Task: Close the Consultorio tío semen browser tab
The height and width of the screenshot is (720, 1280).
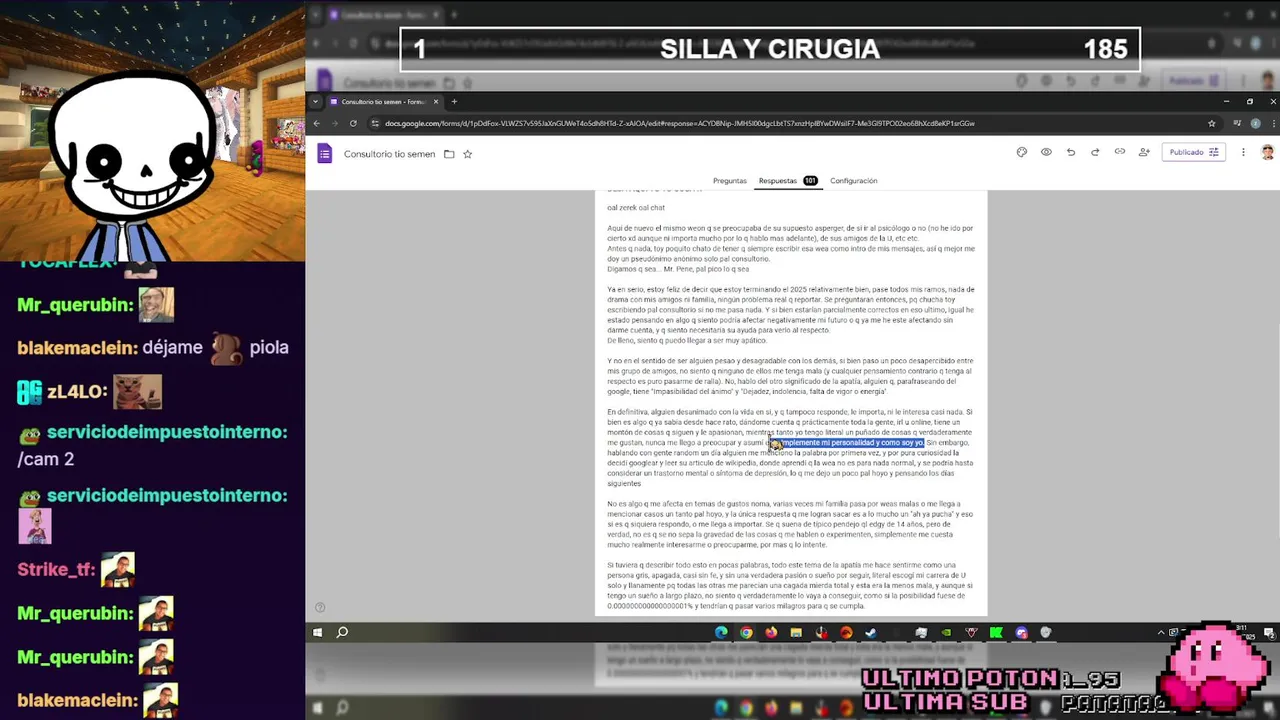Action: [436, 101]
